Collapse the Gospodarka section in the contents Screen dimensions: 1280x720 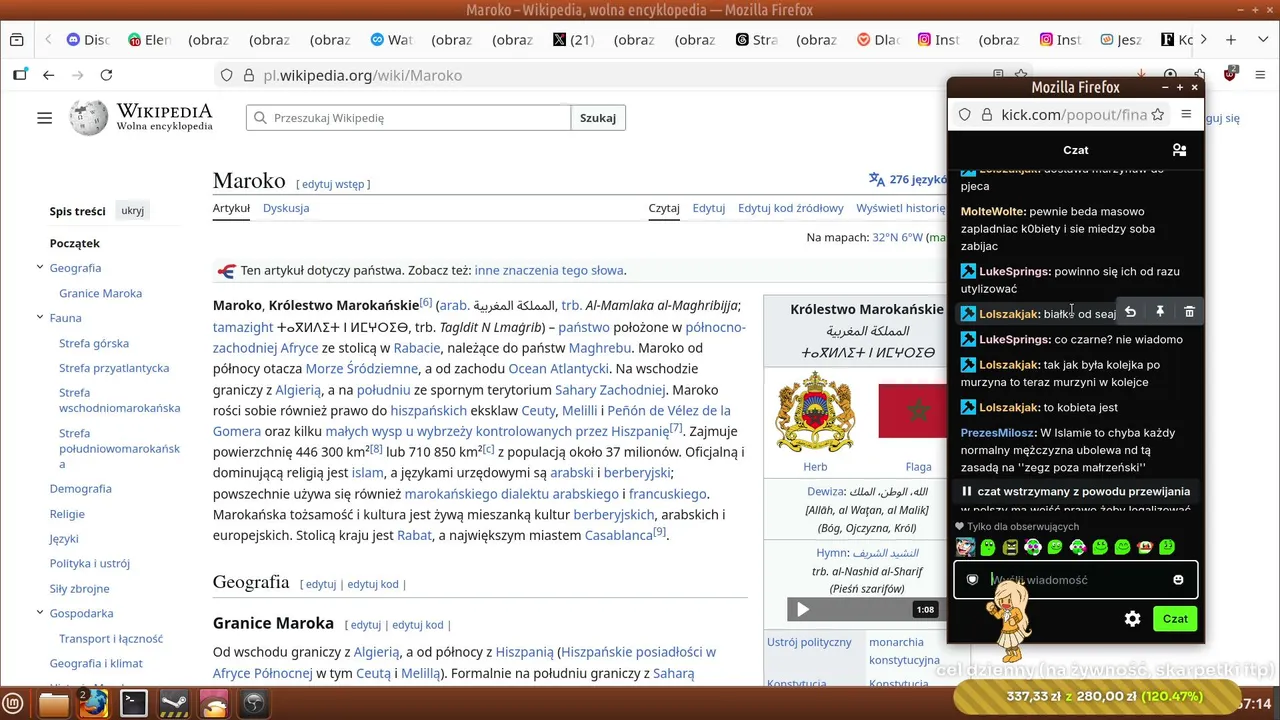coord(40,613)
